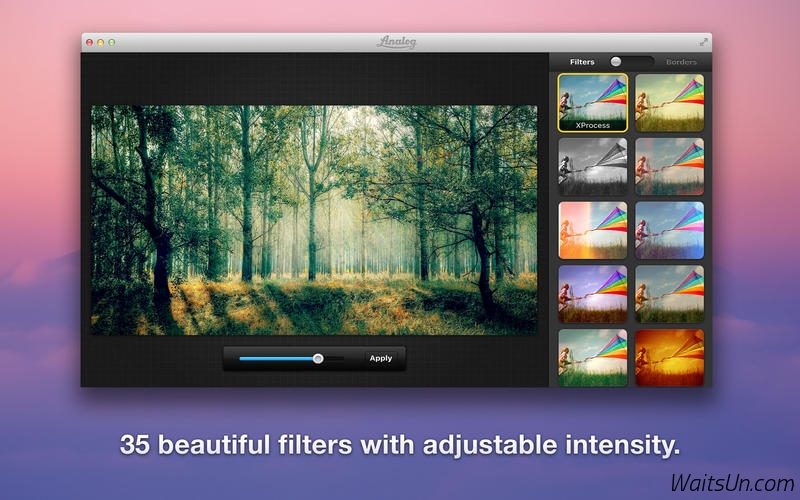
Task: Select the blue vignette filter thumbnail
Action: (x=669, y=230)
